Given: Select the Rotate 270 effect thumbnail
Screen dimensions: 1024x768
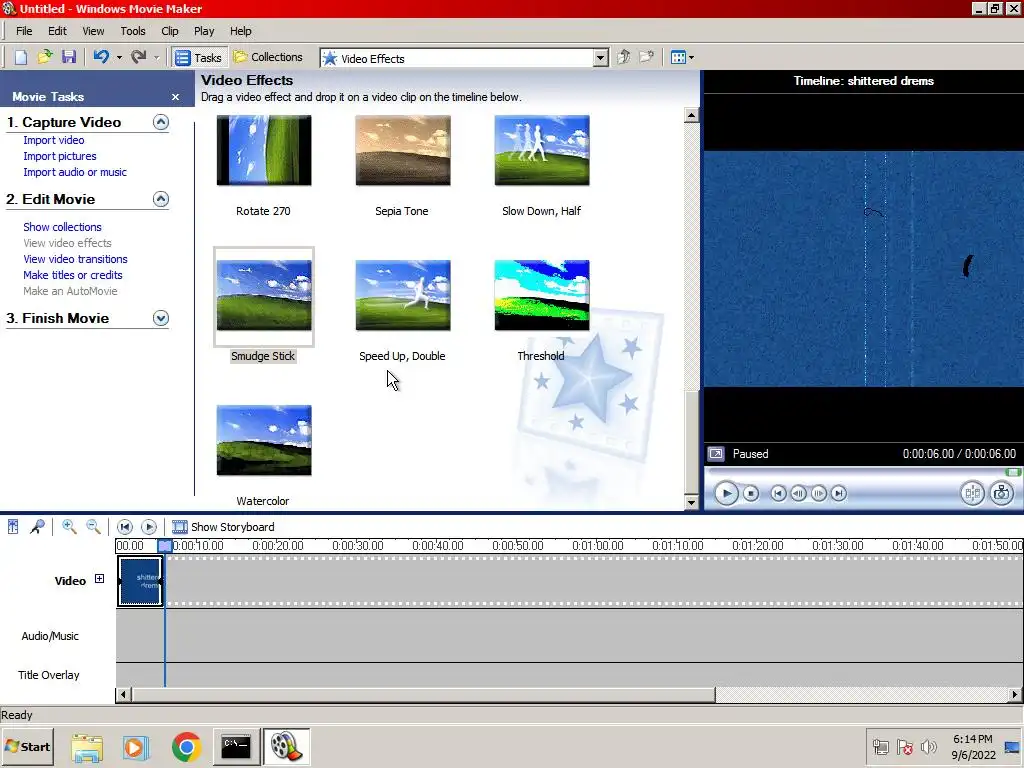Looking at the screenshot, I should click(x=264, y=150).
